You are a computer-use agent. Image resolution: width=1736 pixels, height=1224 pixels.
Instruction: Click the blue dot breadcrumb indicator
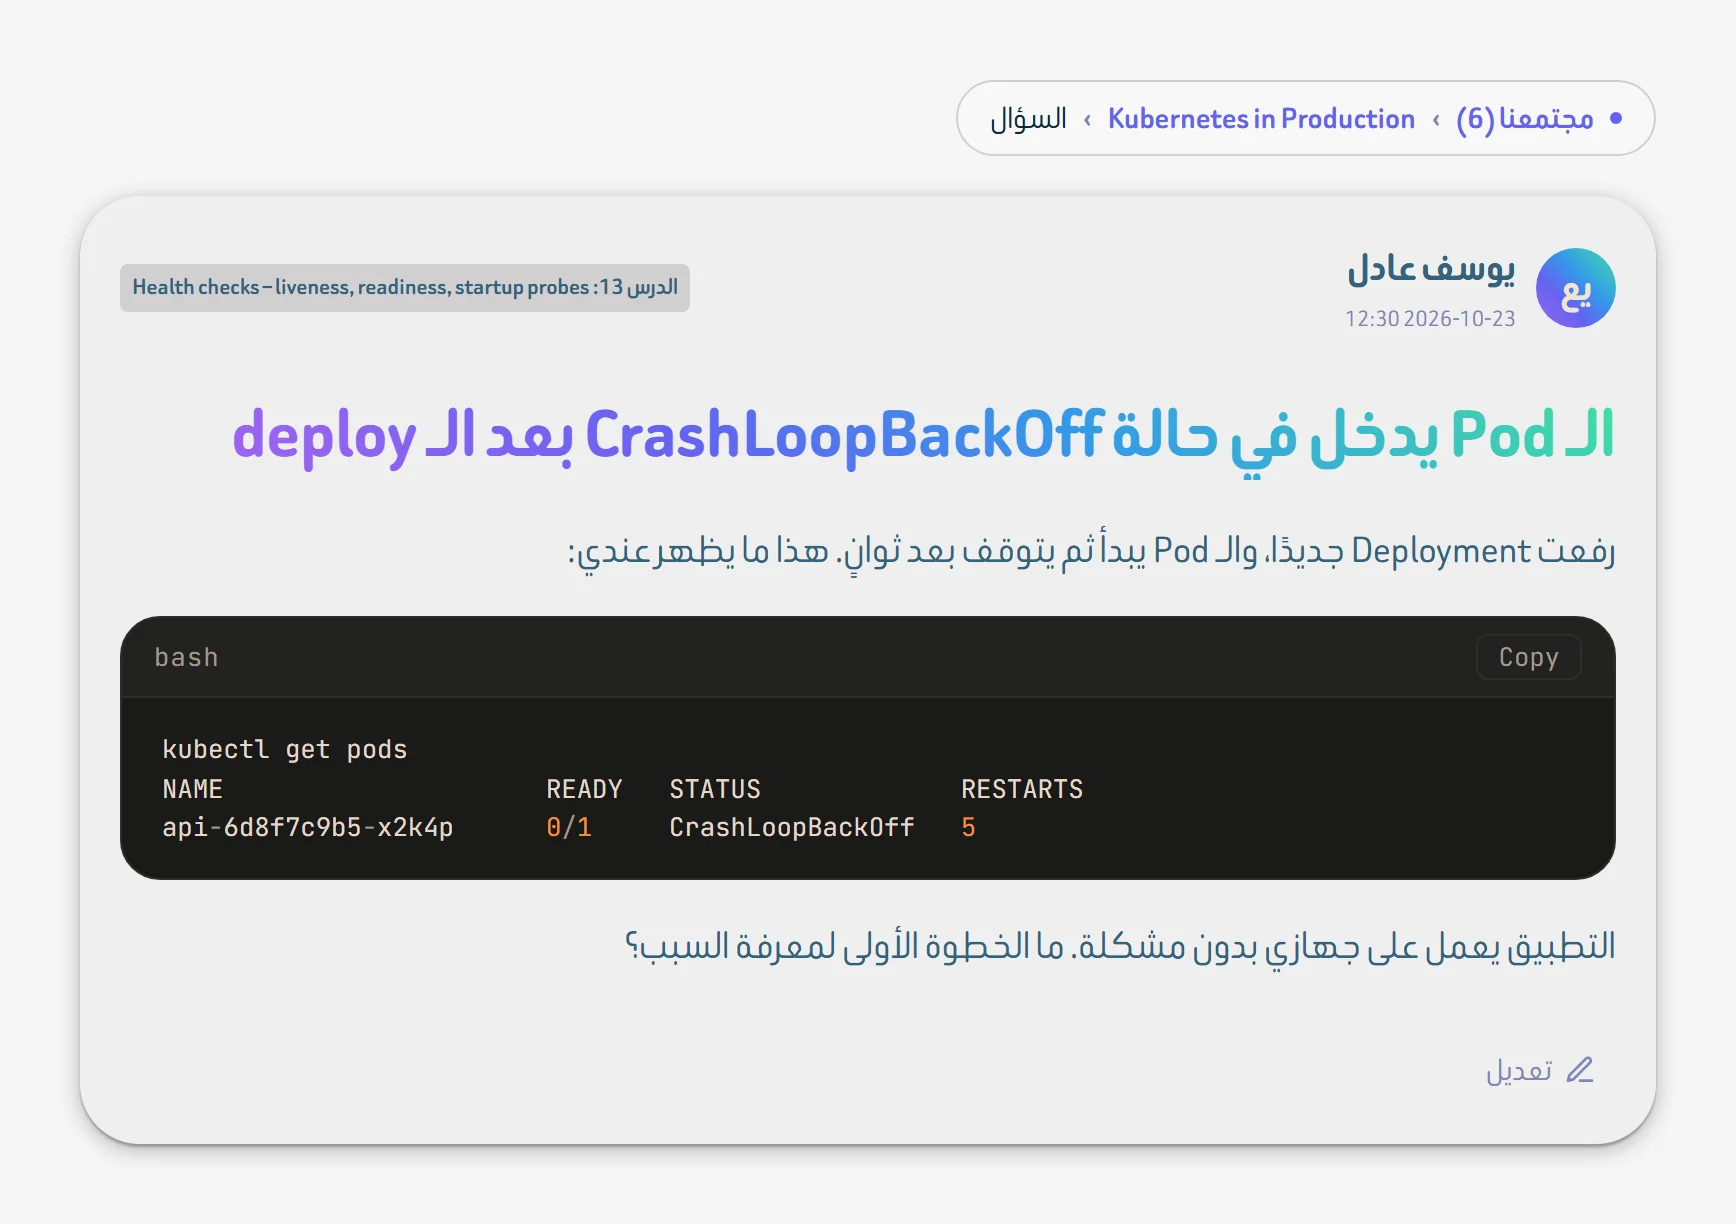click(1616, 118)
